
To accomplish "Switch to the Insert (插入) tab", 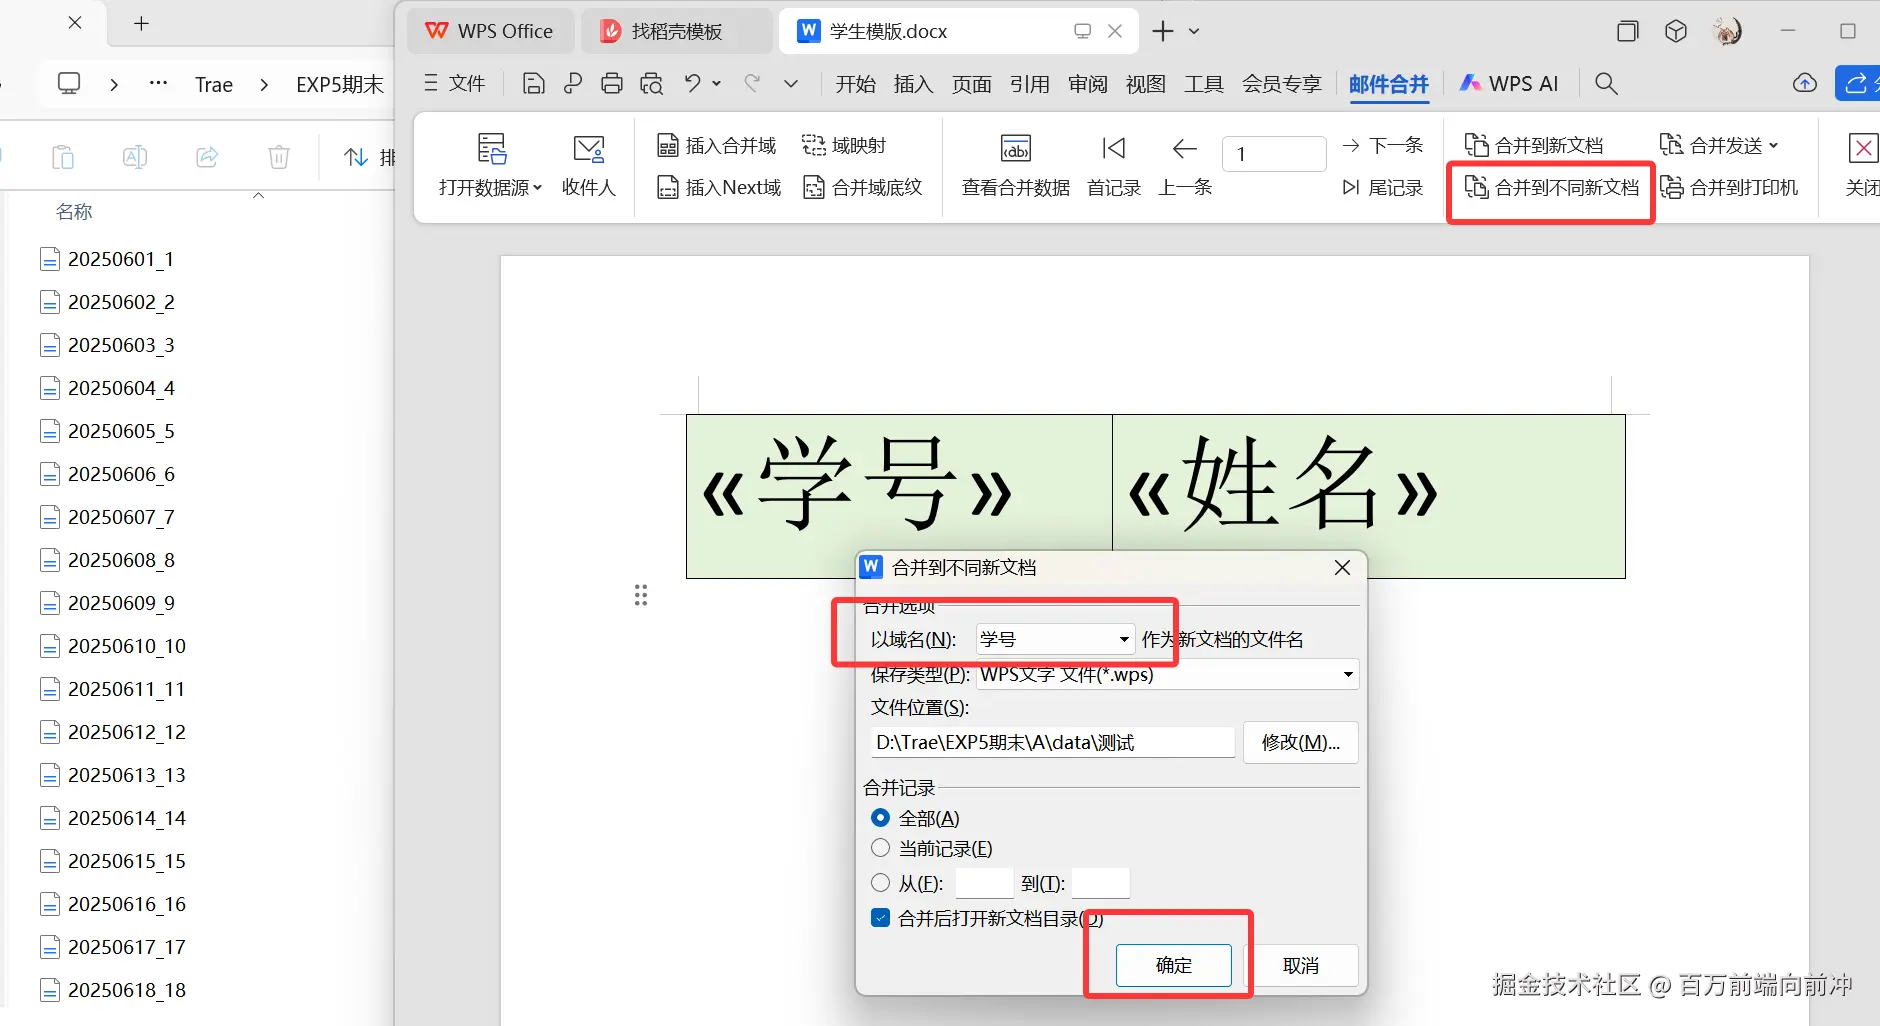I will click(913, 84).
